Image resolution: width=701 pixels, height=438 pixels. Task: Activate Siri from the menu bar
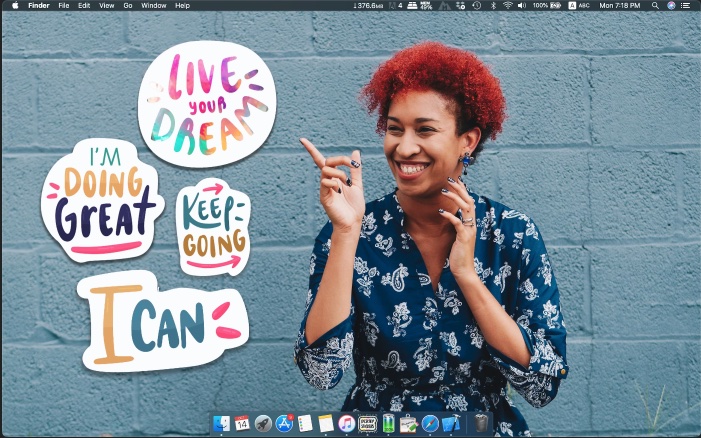click(x=671, y=5)
